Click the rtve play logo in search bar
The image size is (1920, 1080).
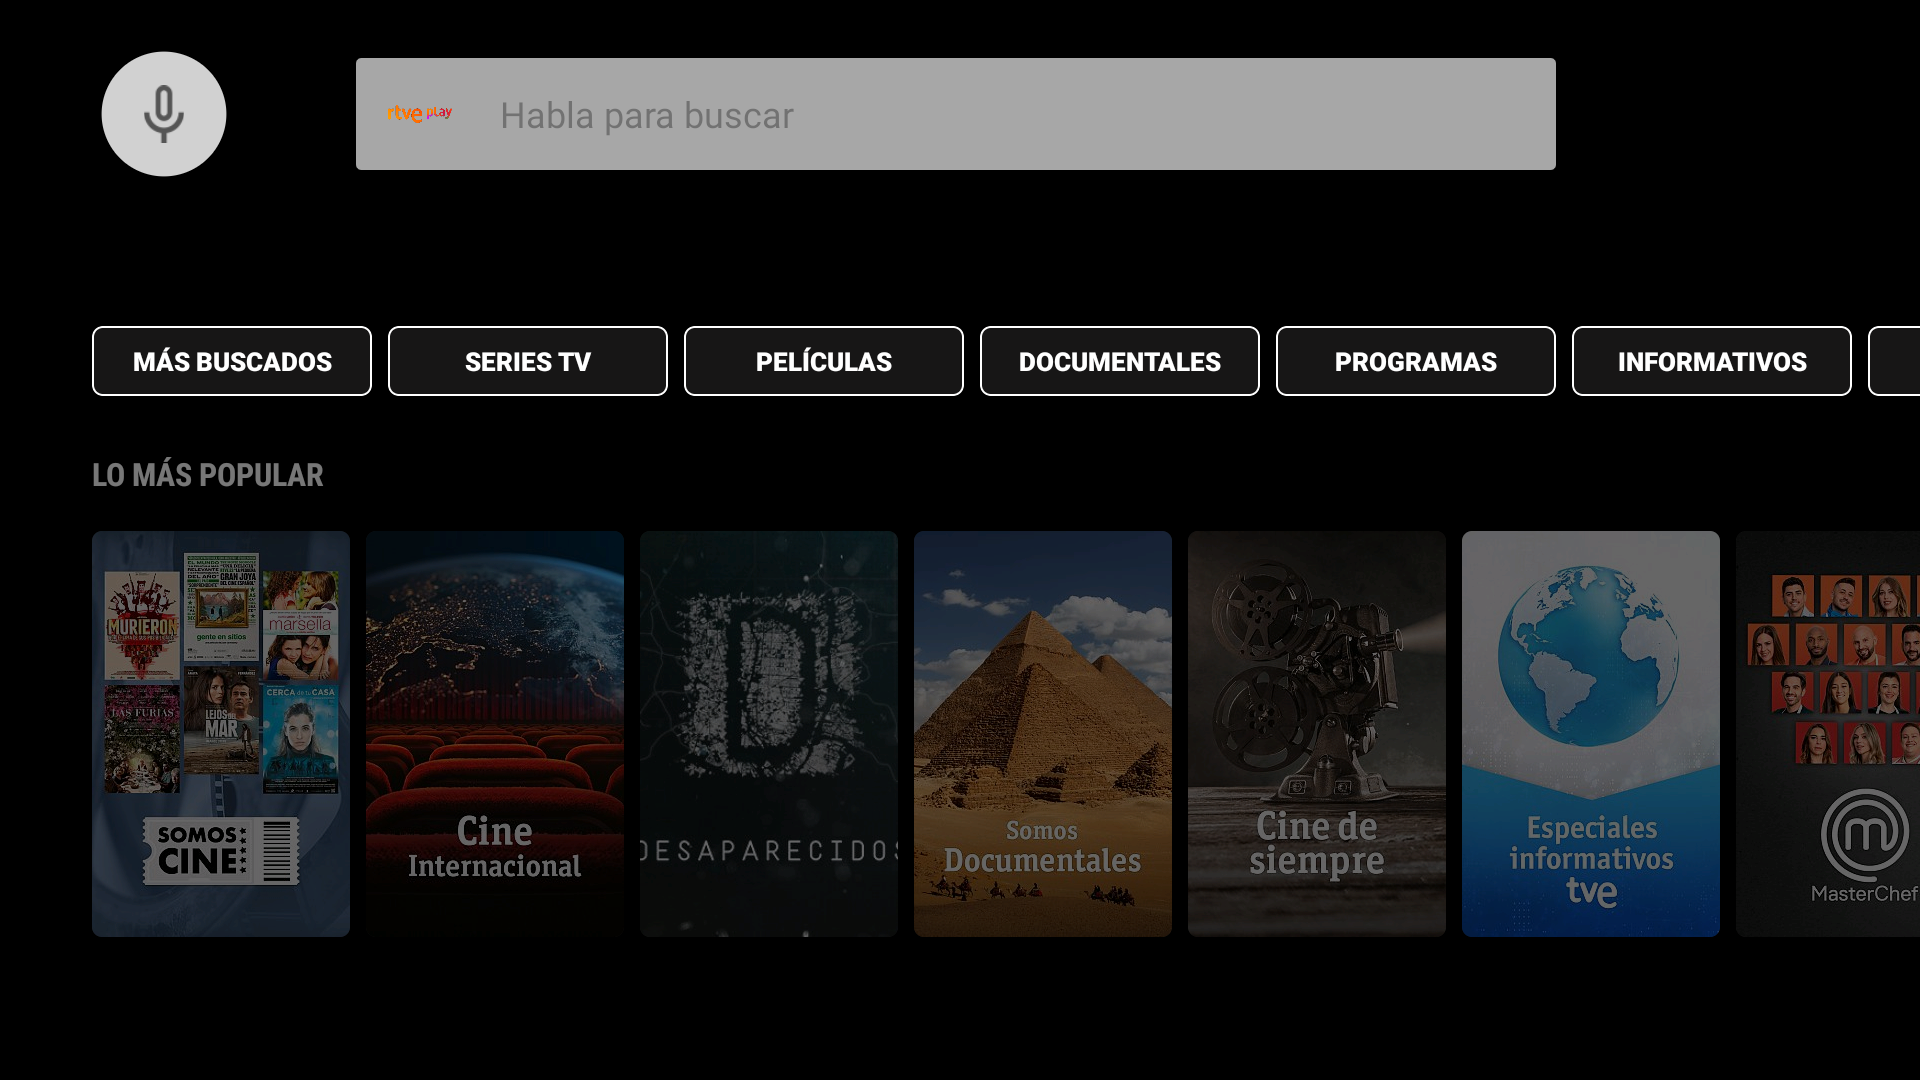(420, 113)
